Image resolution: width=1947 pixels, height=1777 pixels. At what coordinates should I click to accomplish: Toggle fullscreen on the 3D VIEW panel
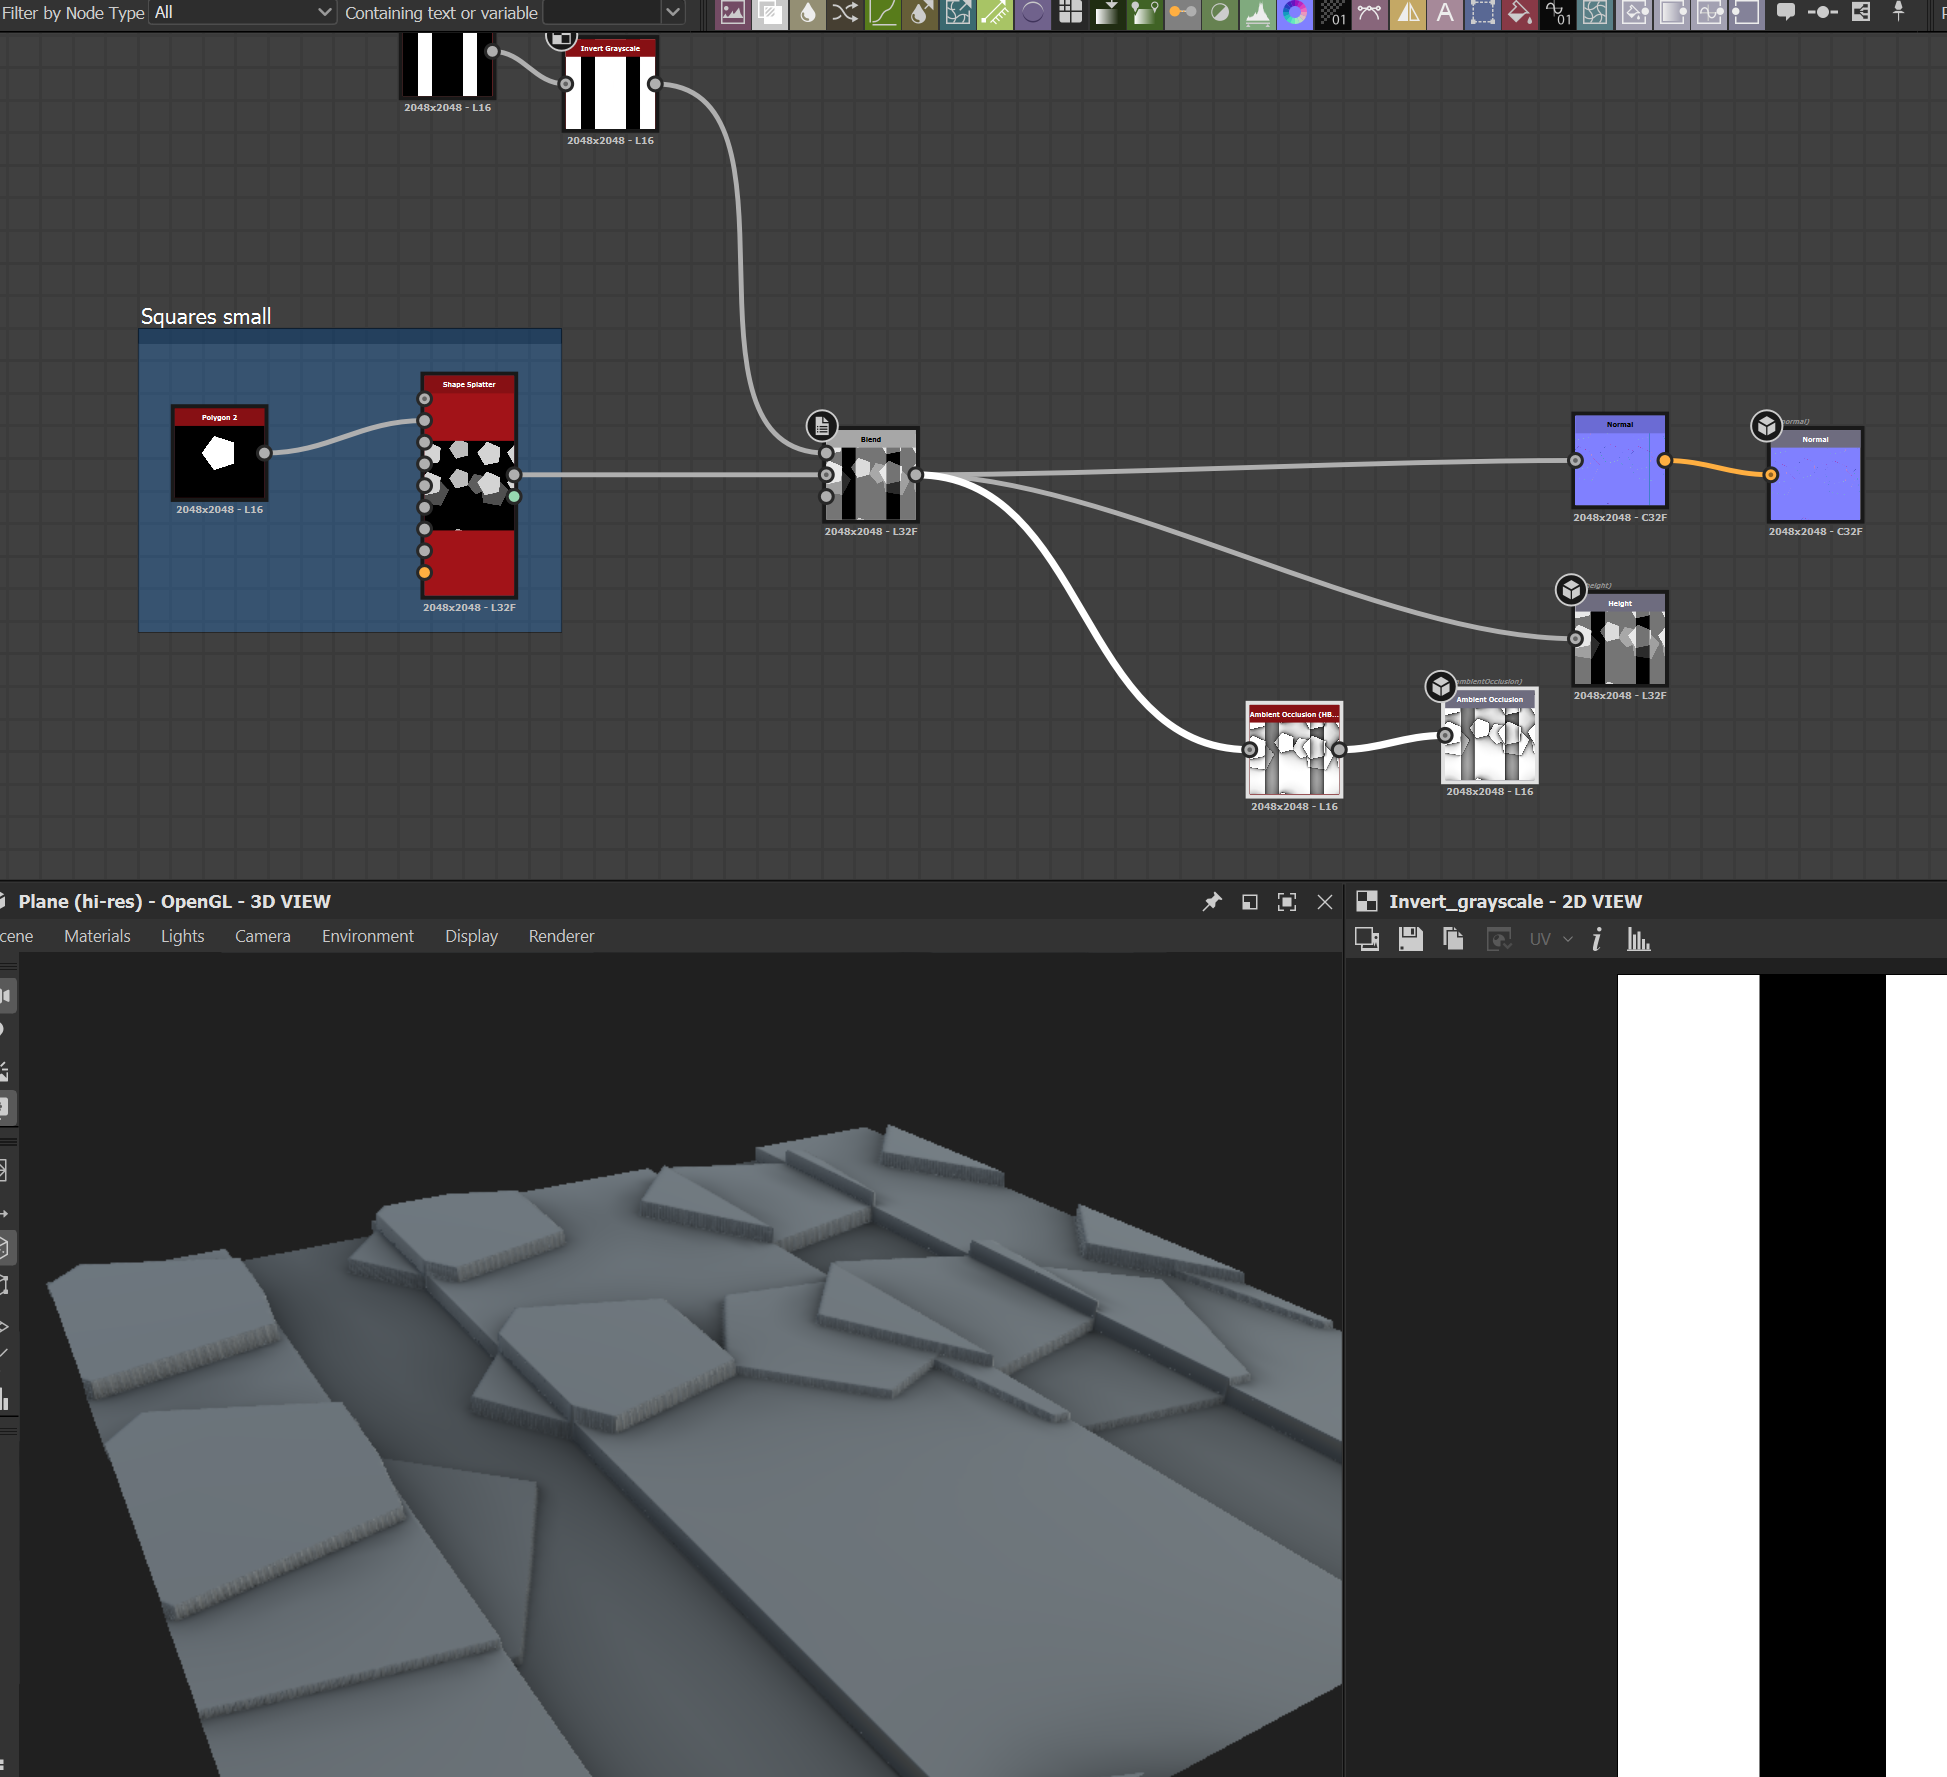(1287, 901)
